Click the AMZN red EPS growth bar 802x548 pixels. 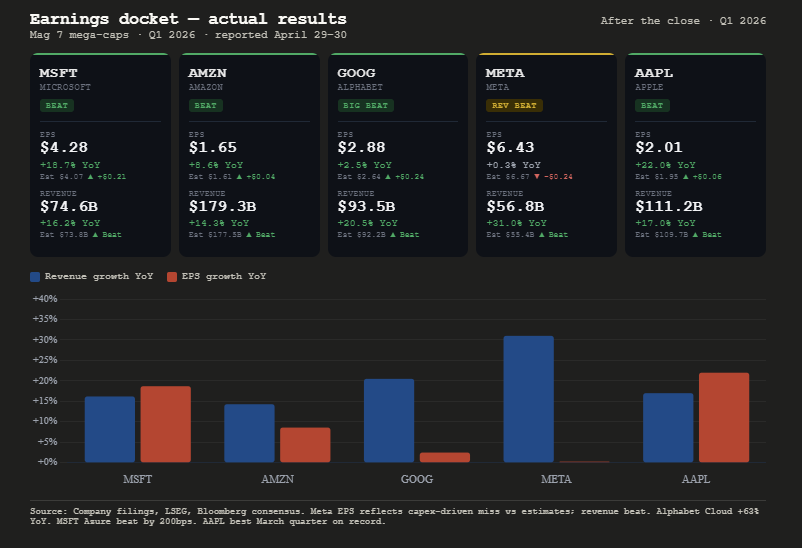(x=305, y=445)
